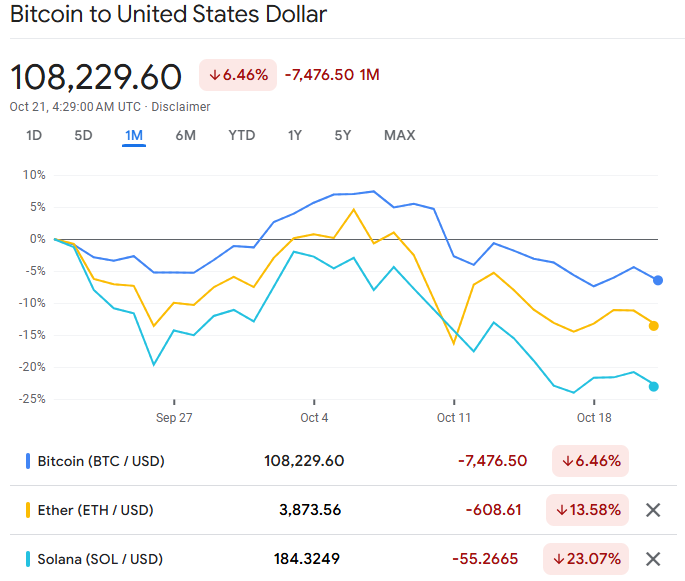
Task: Open the Disclaimer link
Action: coord(181,107)
